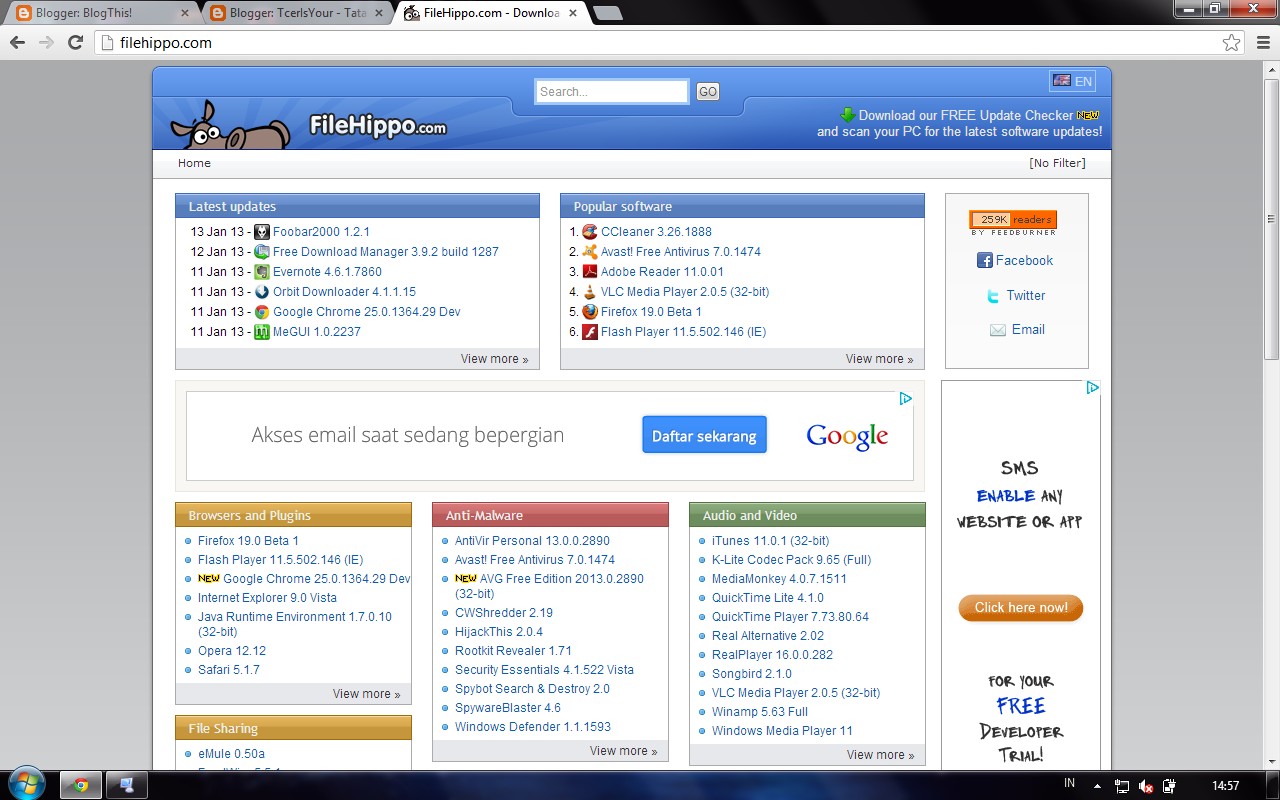Click the Adobe Reader icon
Viewport: 1280px width, 800px height.
click(590, 272)
